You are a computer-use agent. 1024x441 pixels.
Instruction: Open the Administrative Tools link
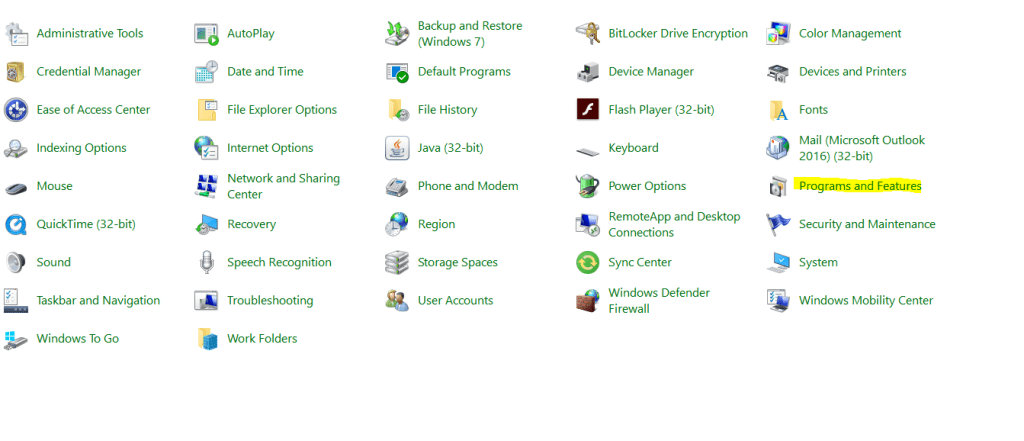(x=90, y=34)
